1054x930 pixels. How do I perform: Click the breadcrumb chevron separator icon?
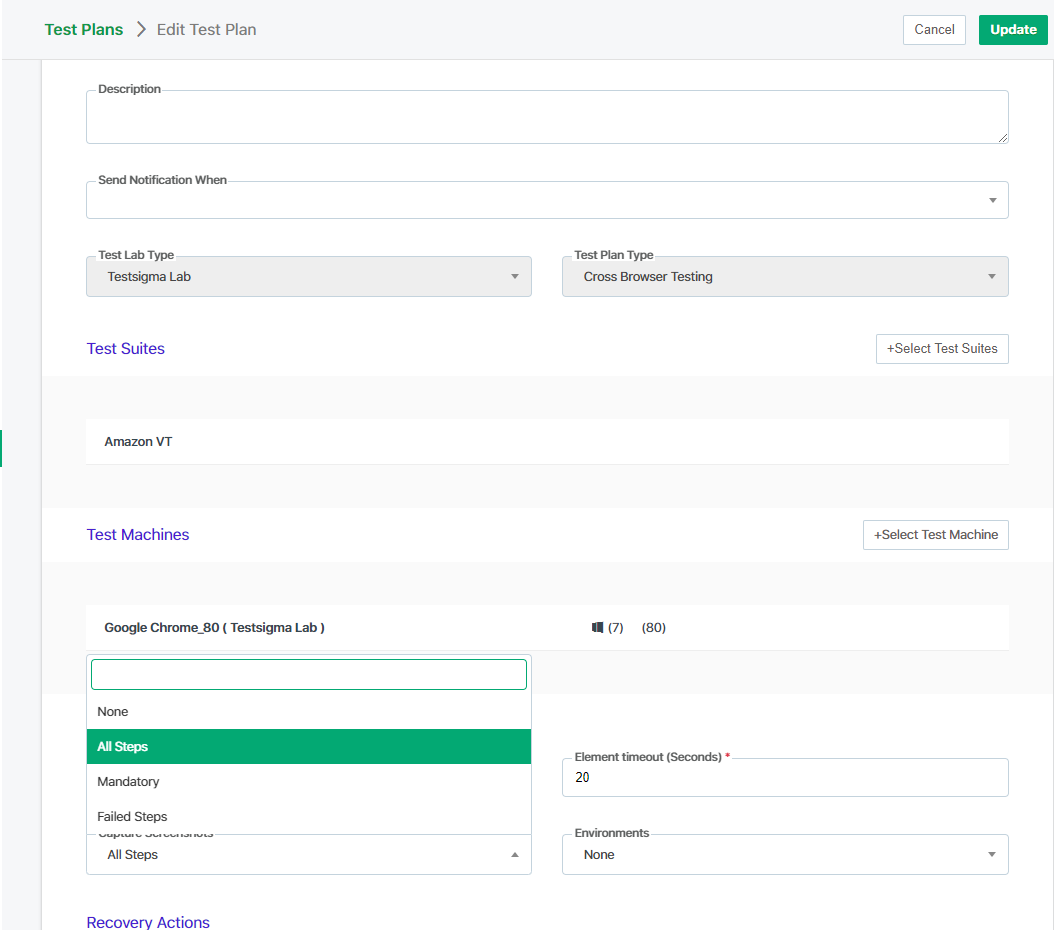(140, 30)
